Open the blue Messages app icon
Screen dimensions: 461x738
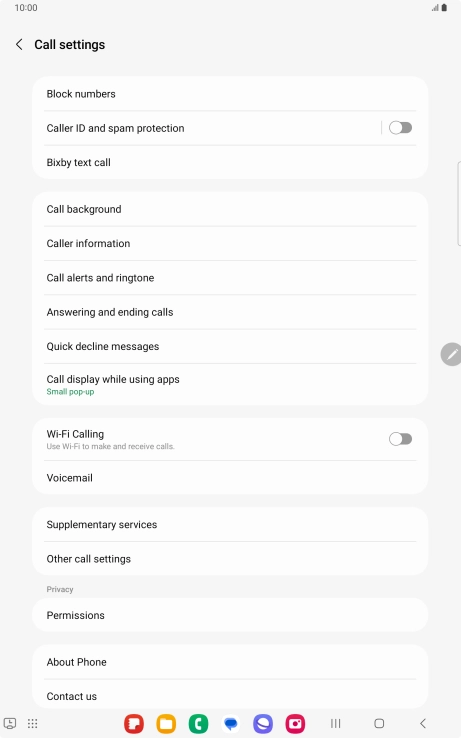tap(231, 723)
